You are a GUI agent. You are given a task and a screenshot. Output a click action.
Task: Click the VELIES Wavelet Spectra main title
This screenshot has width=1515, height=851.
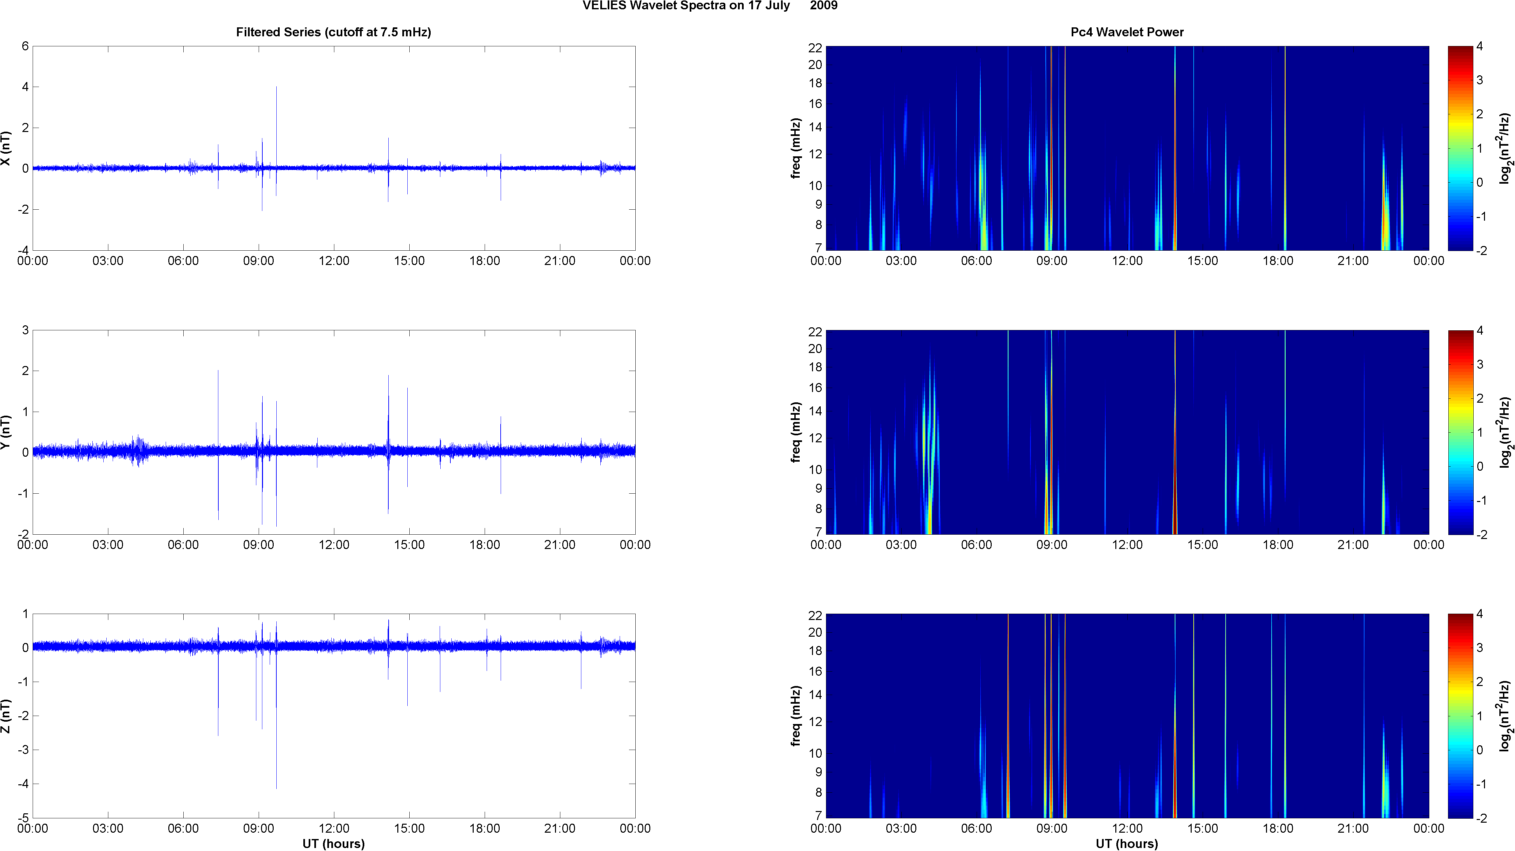710,6
